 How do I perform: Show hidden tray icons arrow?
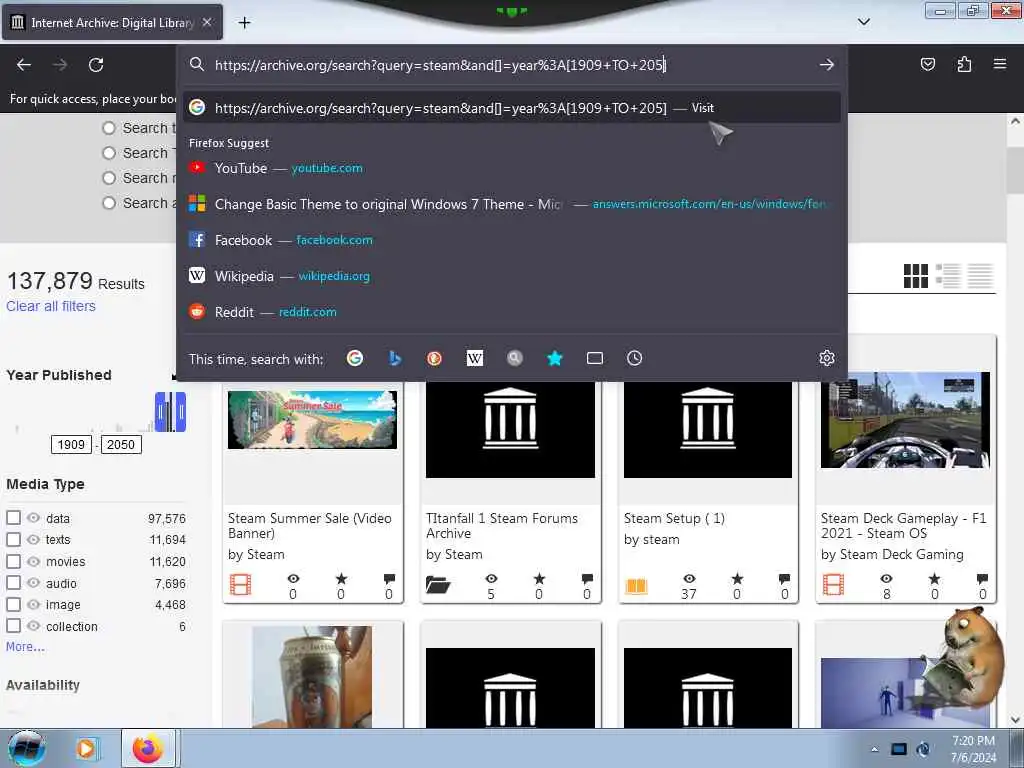[x=874, y=749]
